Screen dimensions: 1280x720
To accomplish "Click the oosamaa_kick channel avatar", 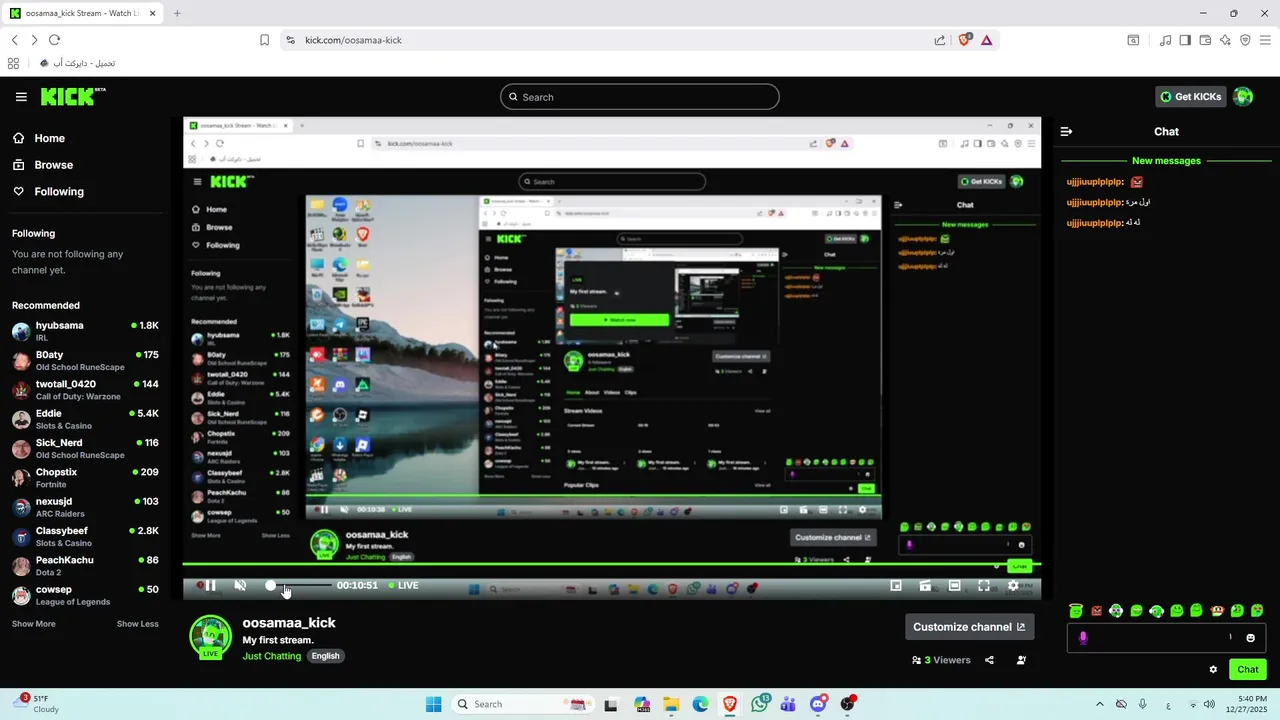I will click(210, 636).
